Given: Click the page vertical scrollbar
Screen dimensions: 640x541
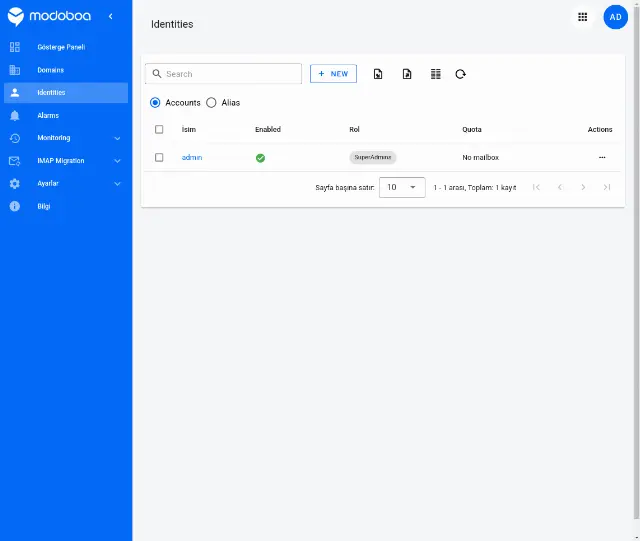Looking at the screenshot, I should coord(636,261).
